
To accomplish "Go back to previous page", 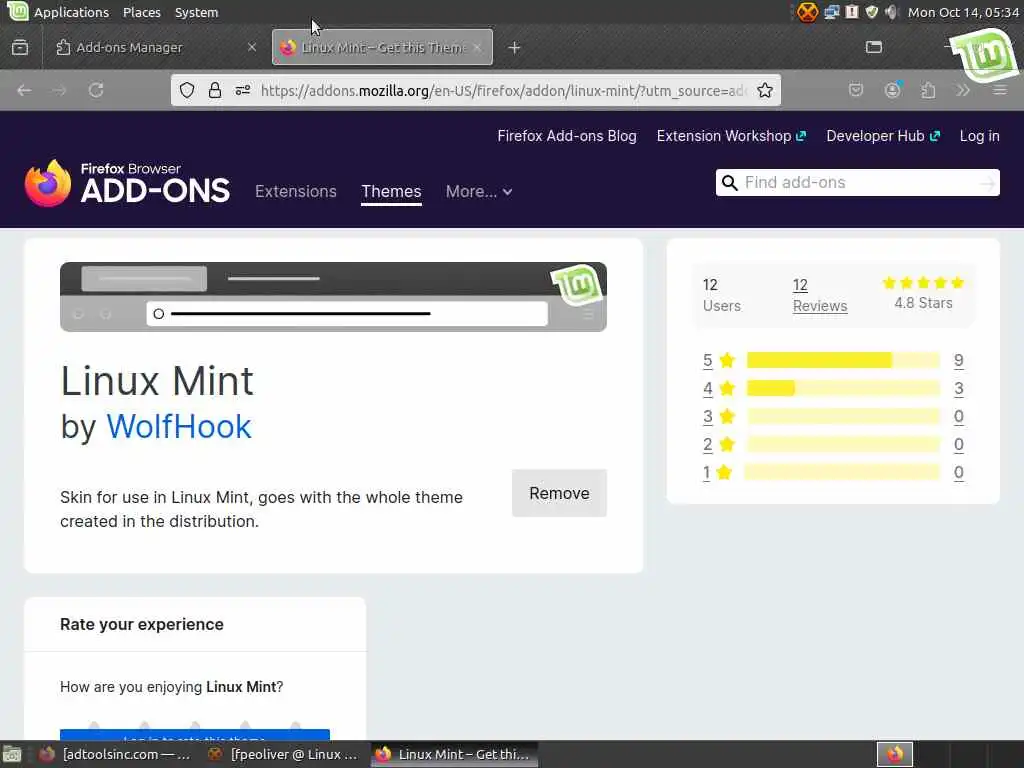I will point(24,90).
